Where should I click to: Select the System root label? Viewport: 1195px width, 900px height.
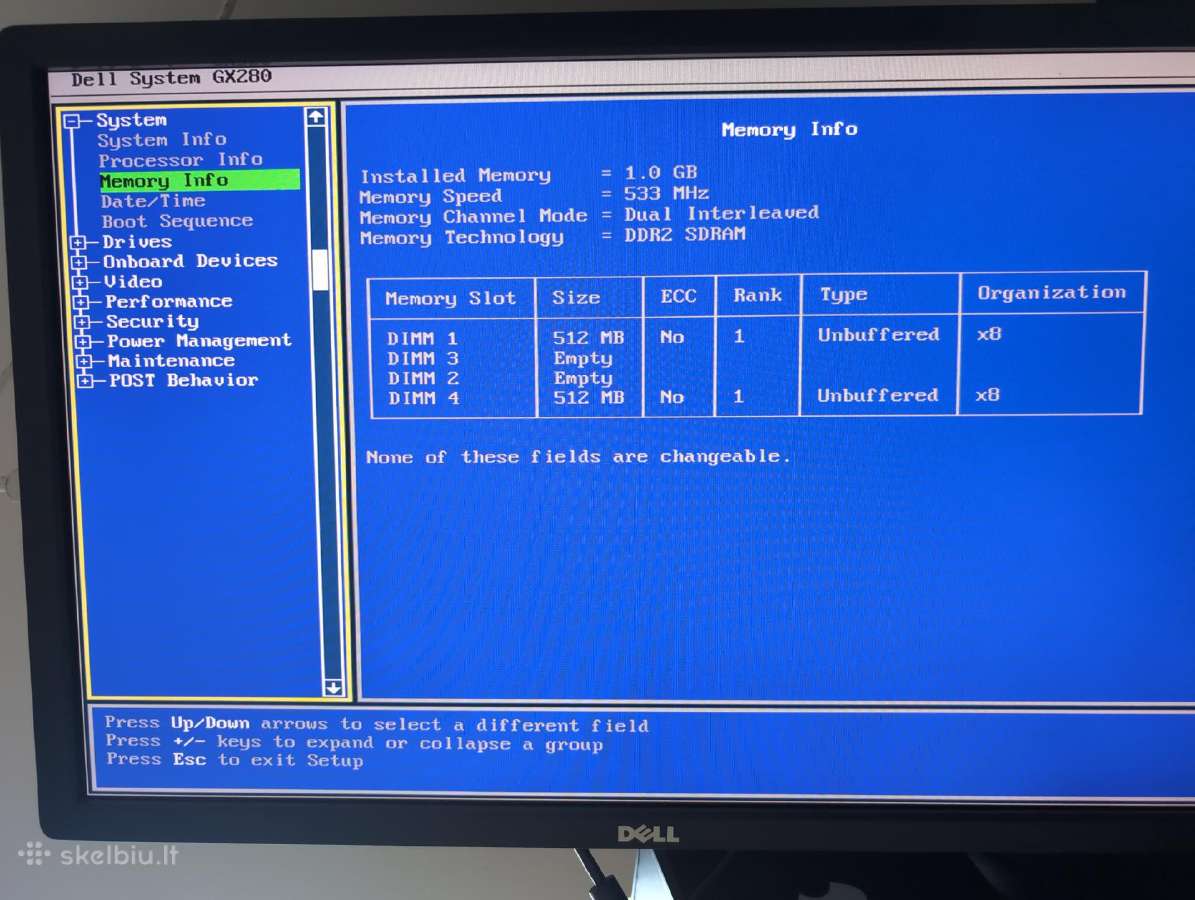[x=131, y=120]
